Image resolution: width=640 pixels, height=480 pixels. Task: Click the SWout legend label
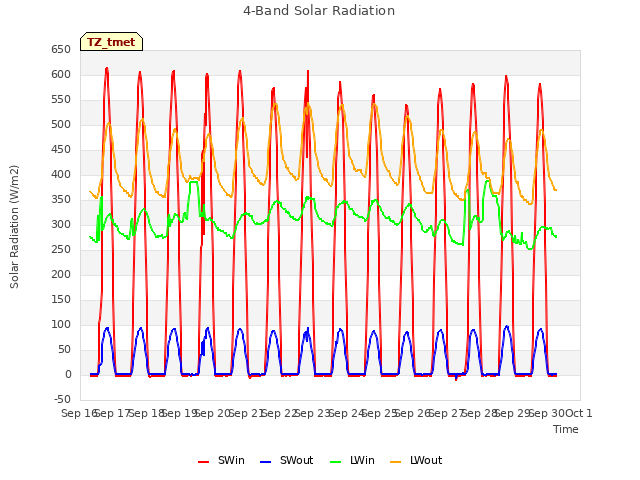296,460
